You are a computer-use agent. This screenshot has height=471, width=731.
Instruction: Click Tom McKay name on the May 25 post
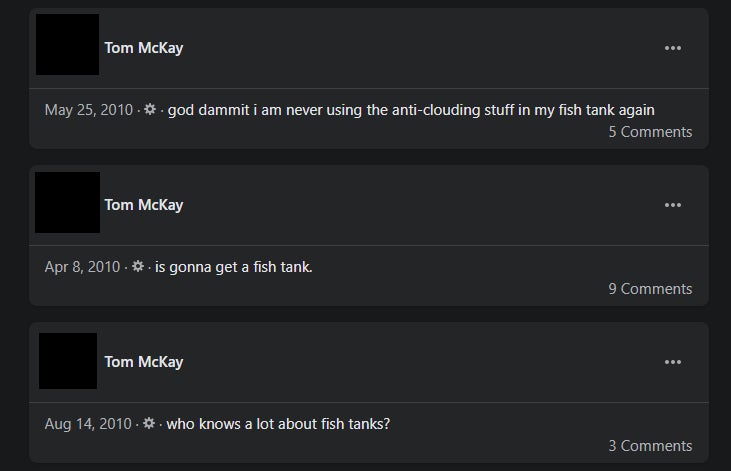pos(143,48)
